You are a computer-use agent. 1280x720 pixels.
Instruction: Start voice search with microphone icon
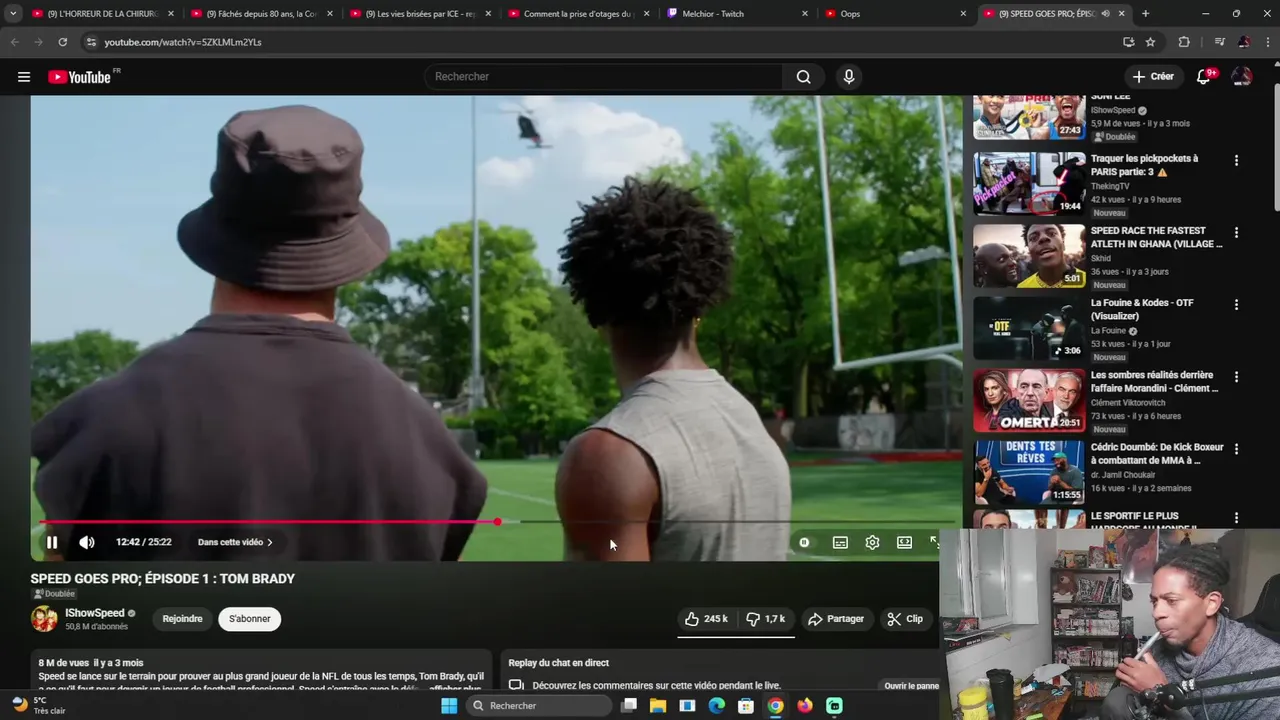click(x=849, y=77)
